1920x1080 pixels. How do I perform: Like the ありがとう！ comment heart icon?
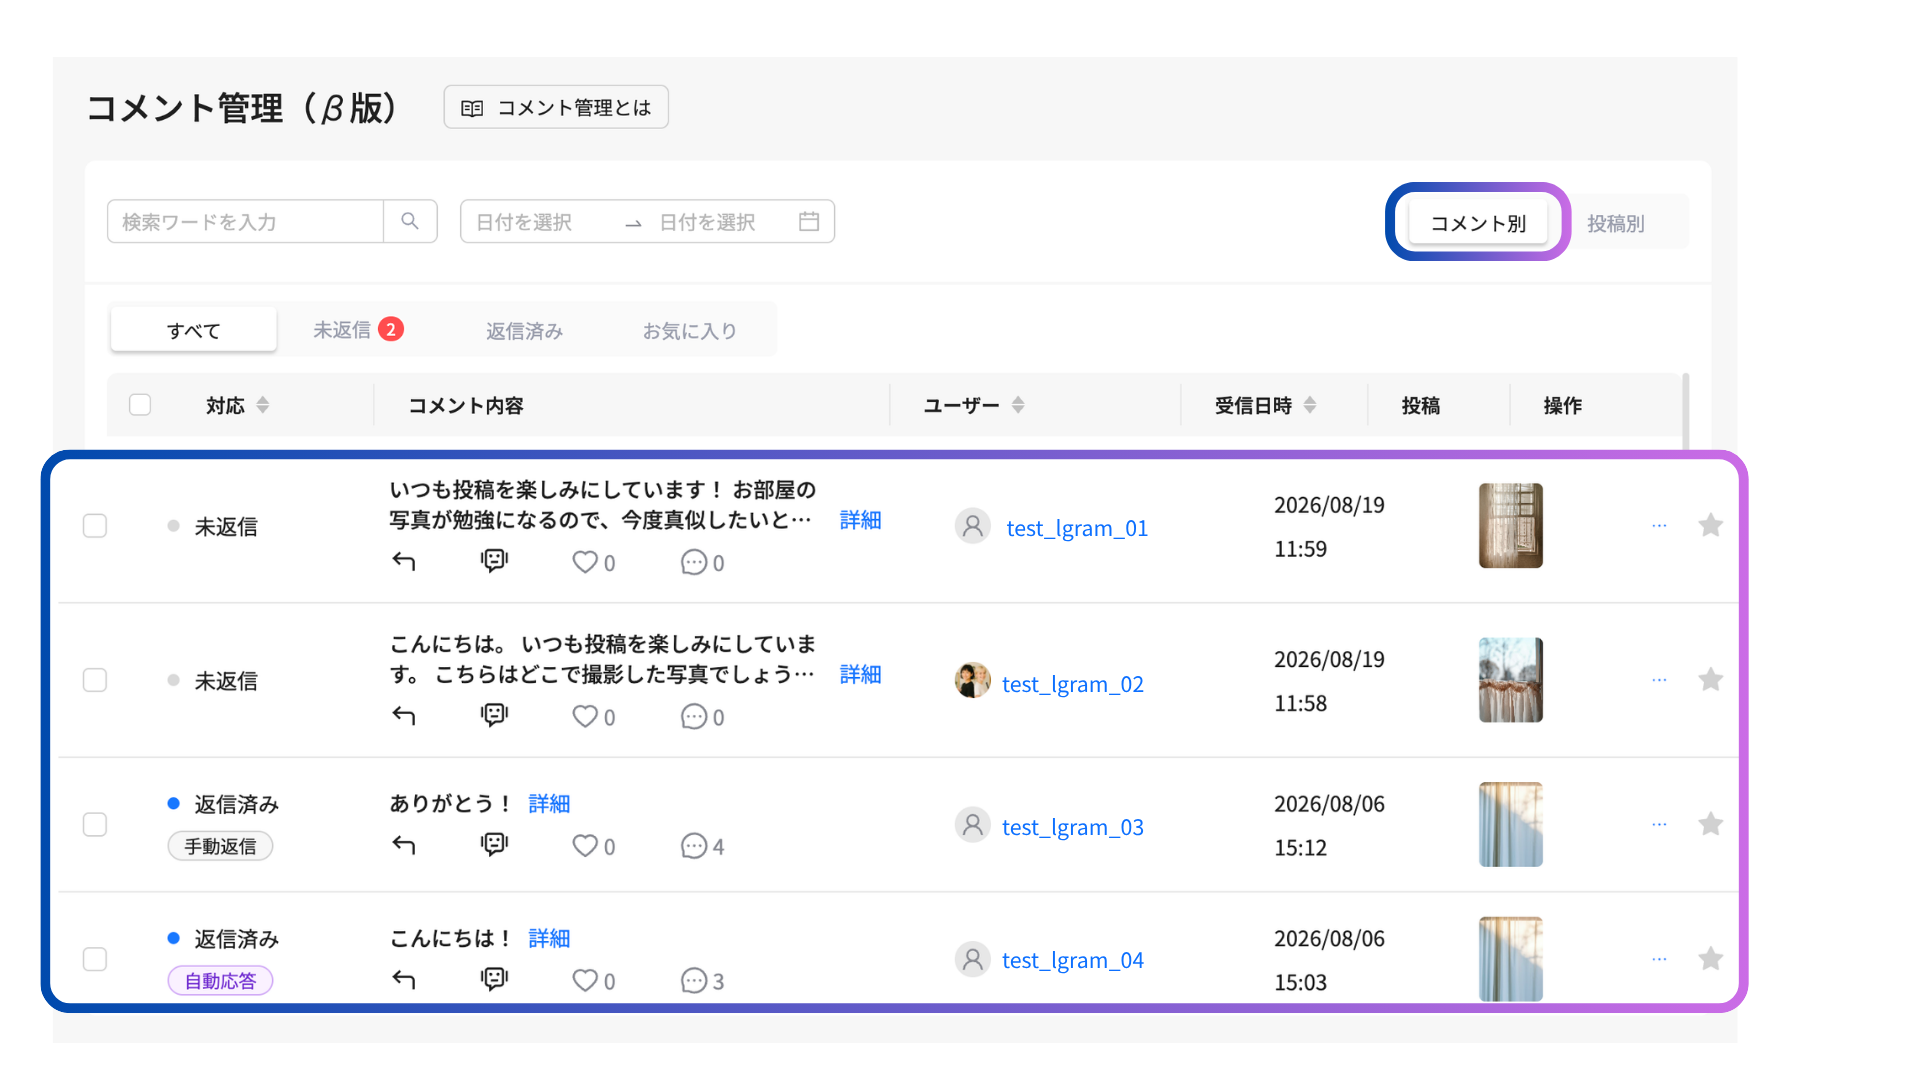585,846
